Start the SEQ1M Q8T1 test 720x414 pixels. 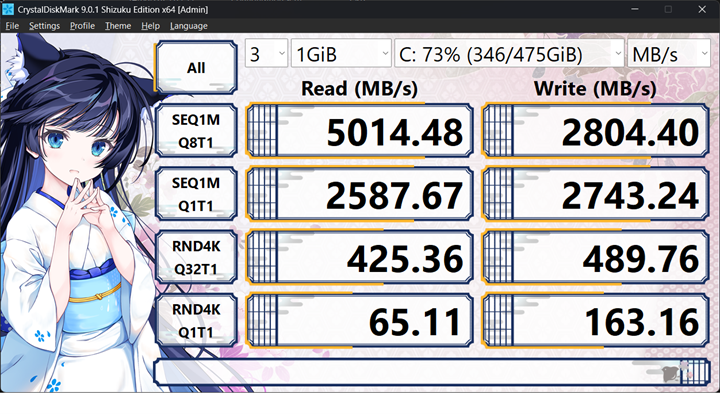click(x=196, y=132)
